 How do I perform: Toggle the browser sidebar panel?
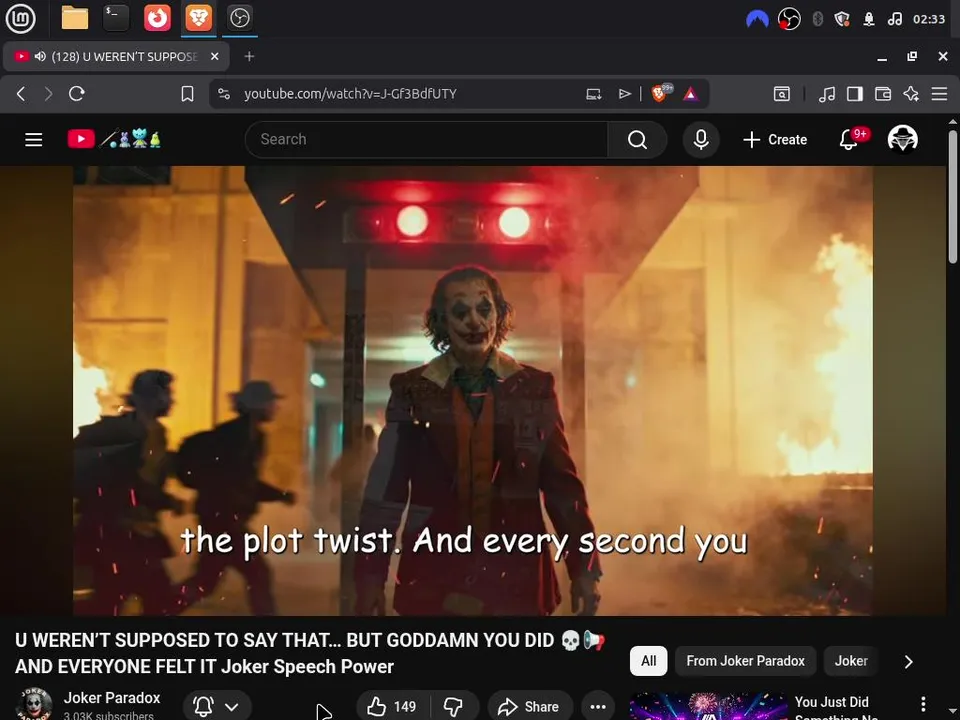[855, 94]
